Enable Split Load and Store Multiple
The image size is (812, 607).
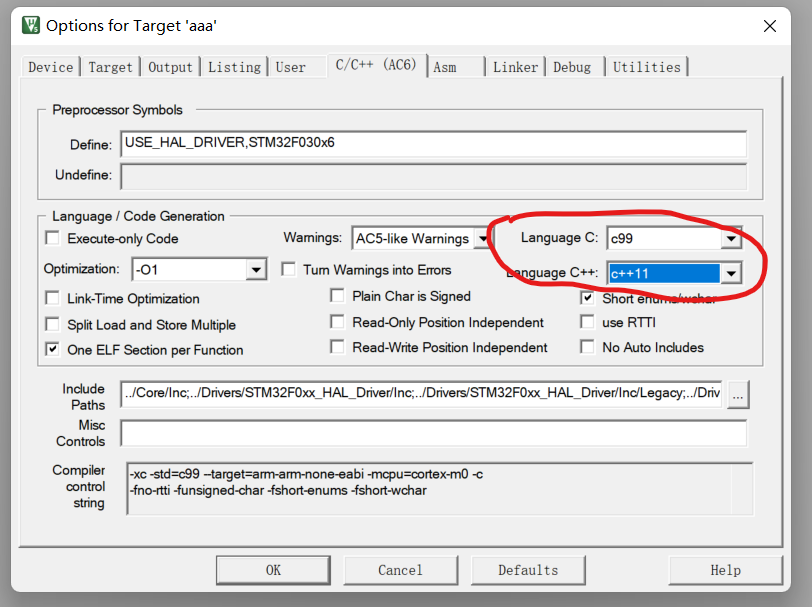point(52,325)
